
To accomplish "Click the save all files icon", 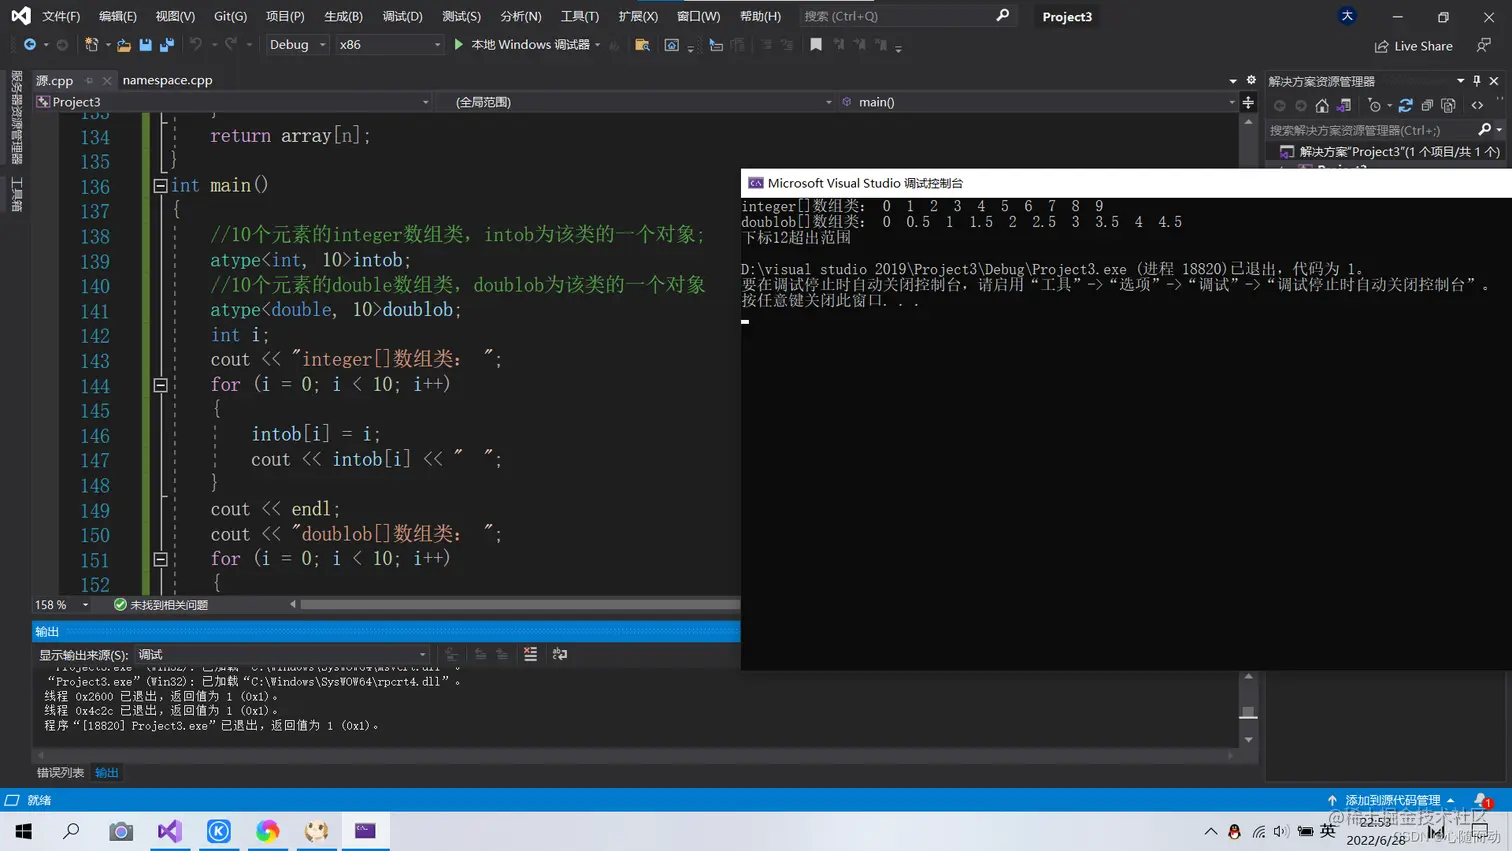I will tap(167, 45).
